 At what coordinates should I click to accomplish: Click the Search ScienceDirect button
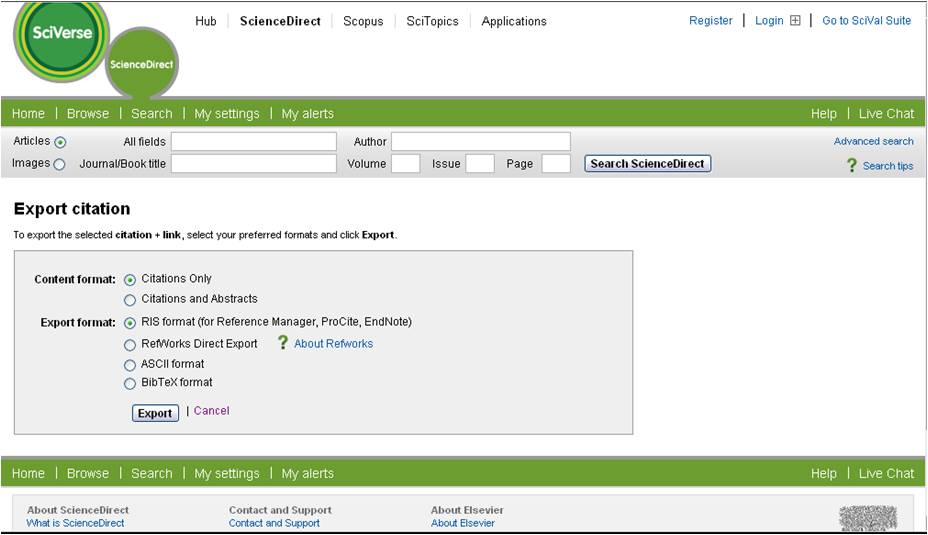pos(647,164)
